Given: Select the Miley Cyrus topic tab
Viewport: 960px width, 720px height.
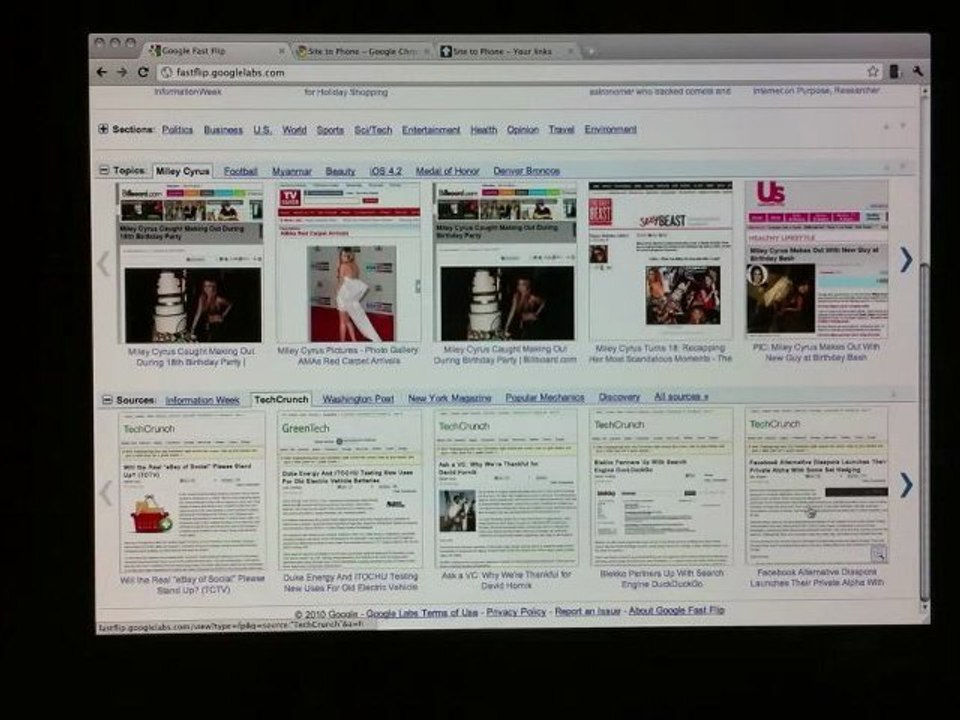Looking at the screenshot, I should tap(182, 171).
